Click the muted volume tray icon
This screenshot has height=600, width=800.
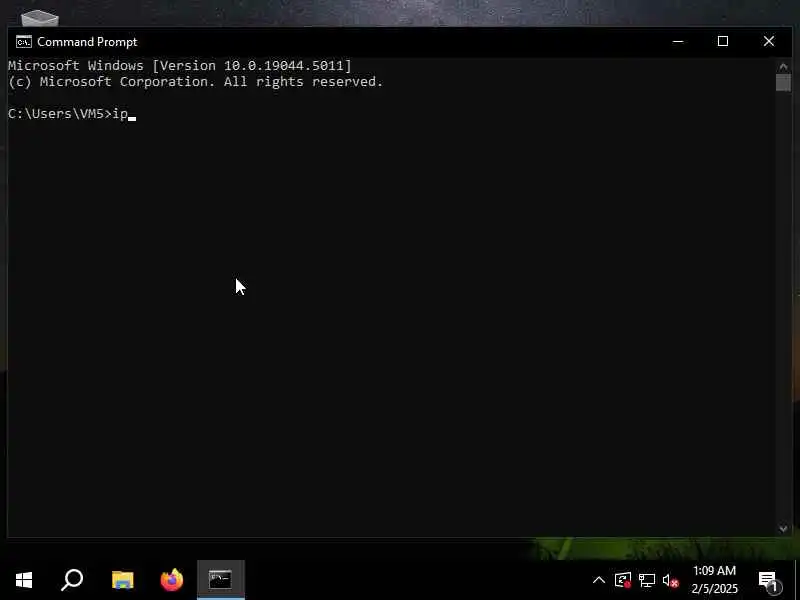[x=670, y=581]
